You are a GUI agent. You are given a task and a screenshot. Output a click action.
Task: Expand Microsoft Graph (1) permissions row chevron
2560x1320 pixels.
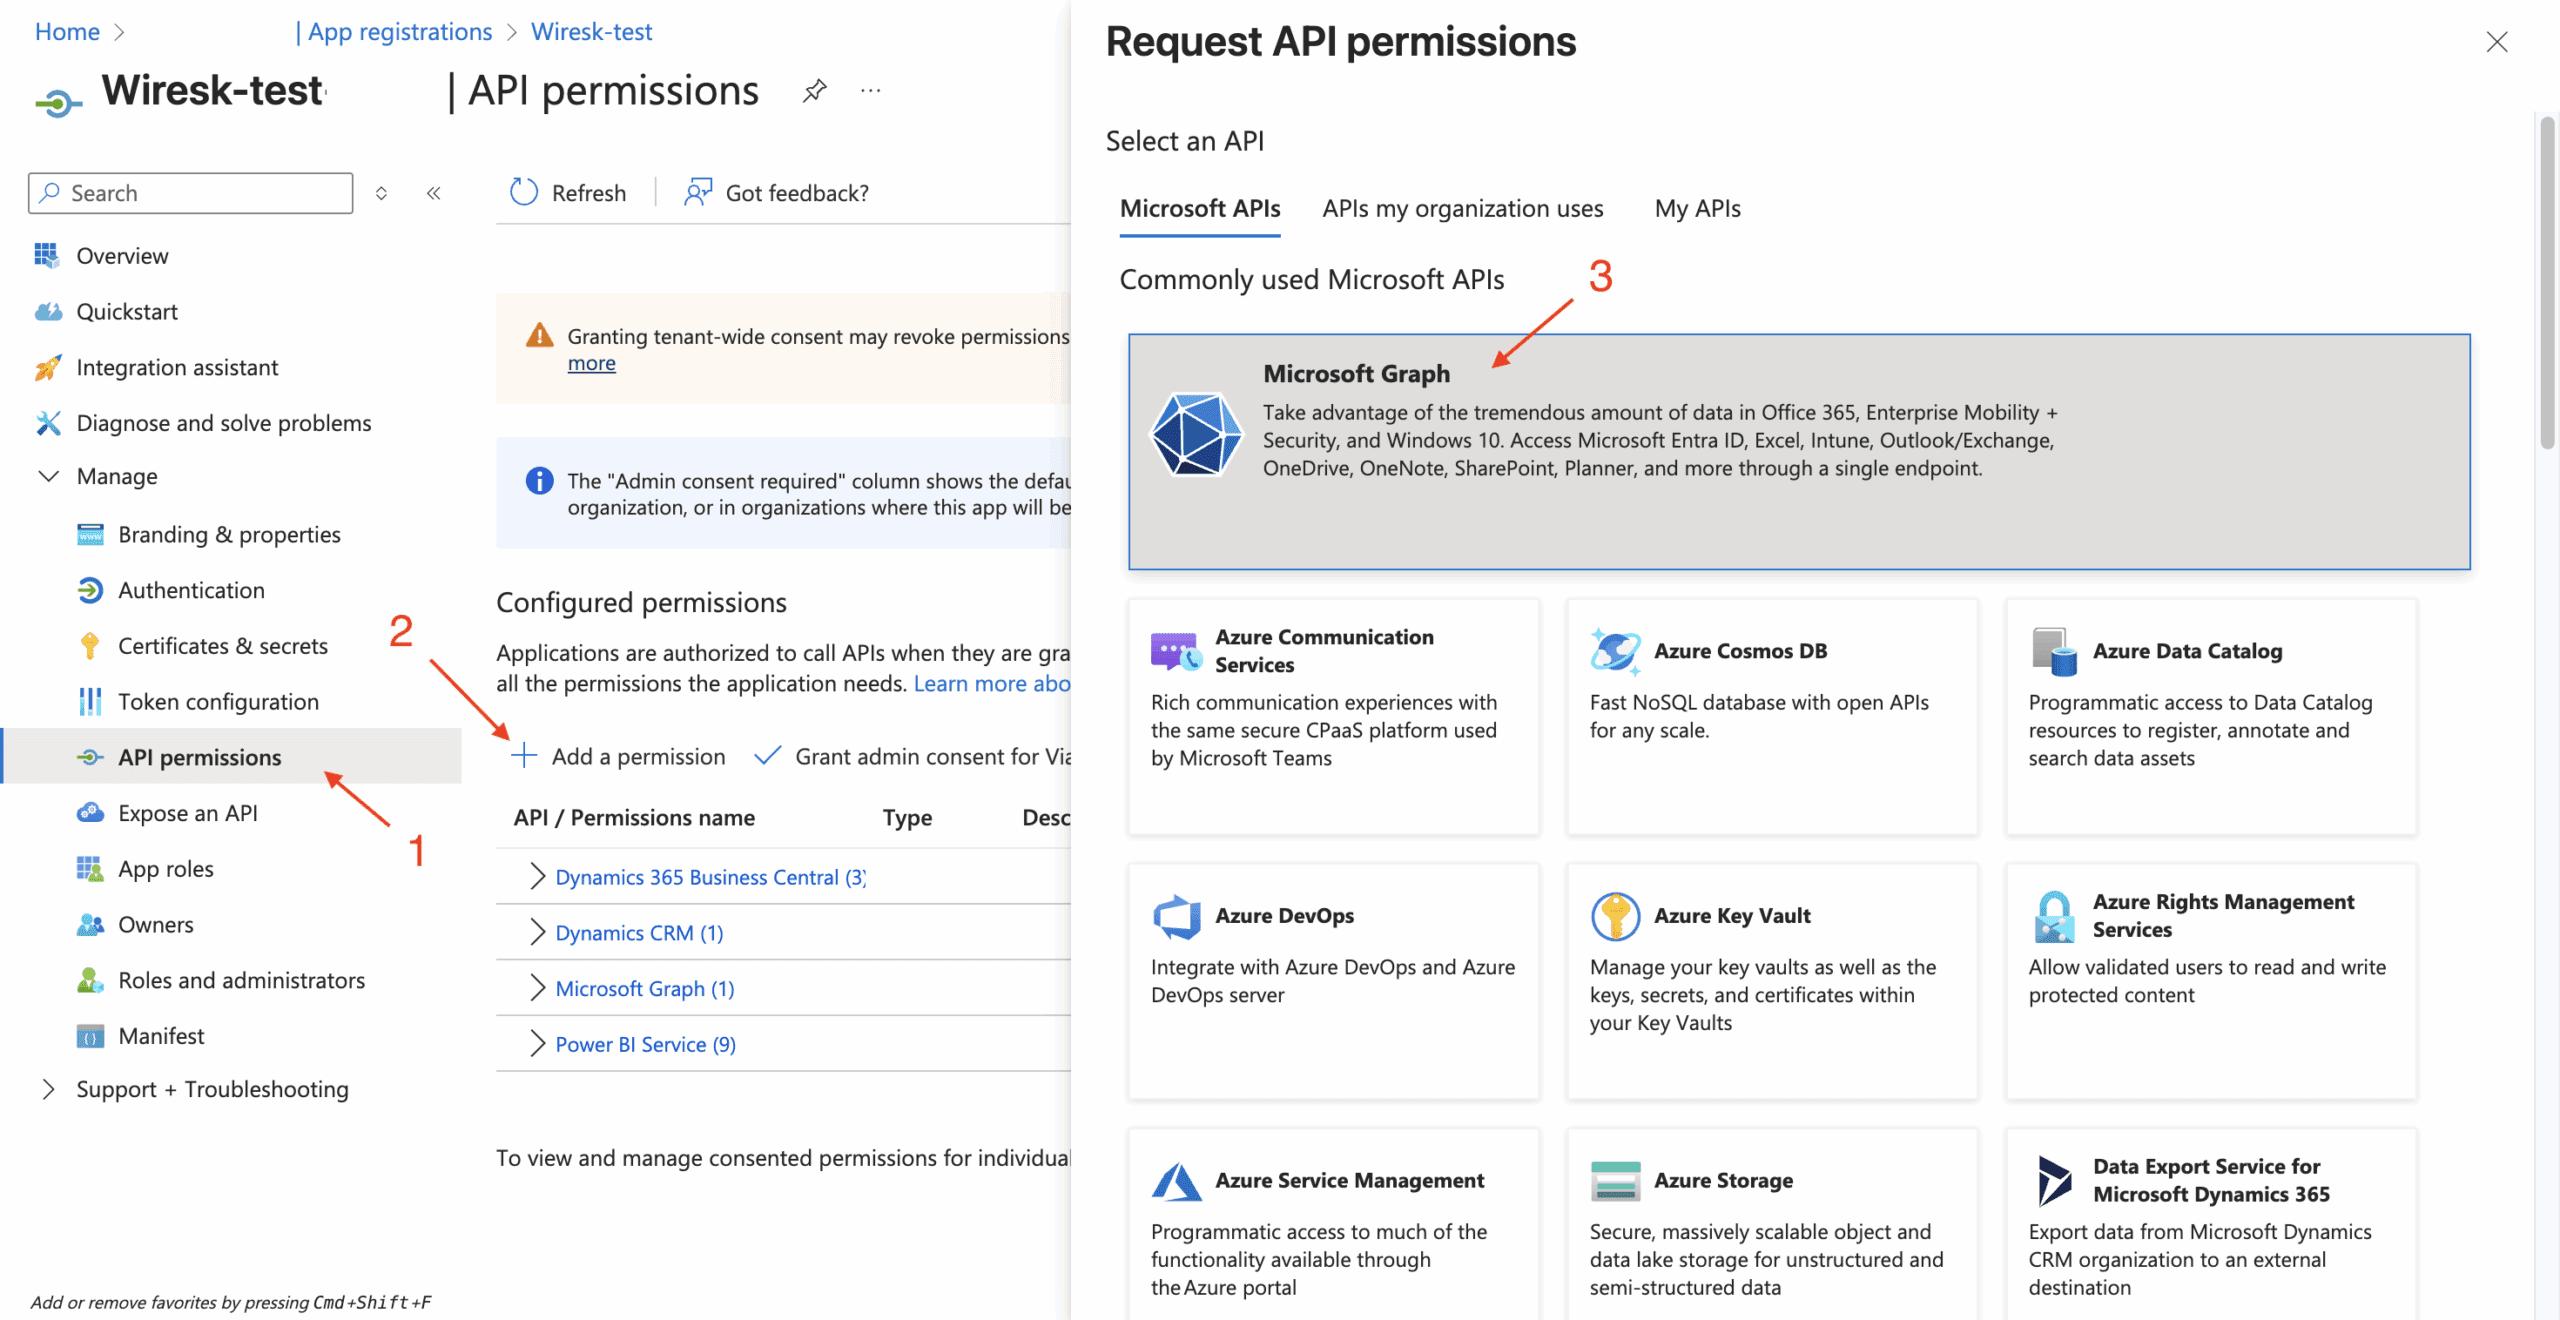point(537,988)
